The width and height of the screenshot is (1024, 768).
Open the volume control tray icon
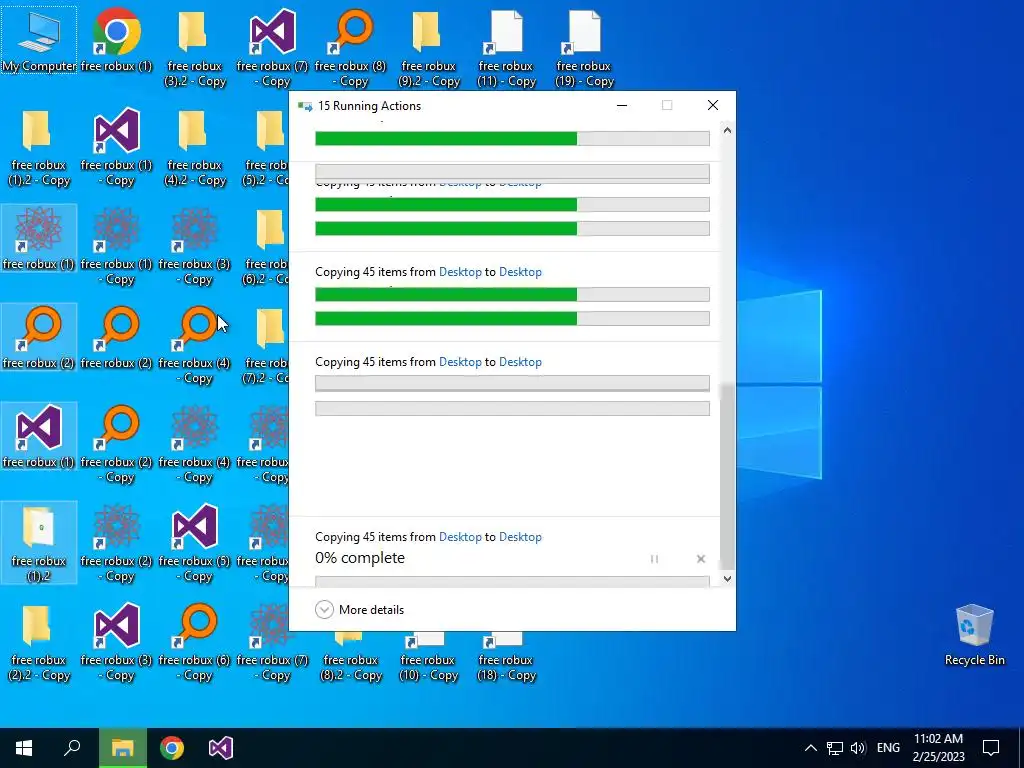click(858, 748)
